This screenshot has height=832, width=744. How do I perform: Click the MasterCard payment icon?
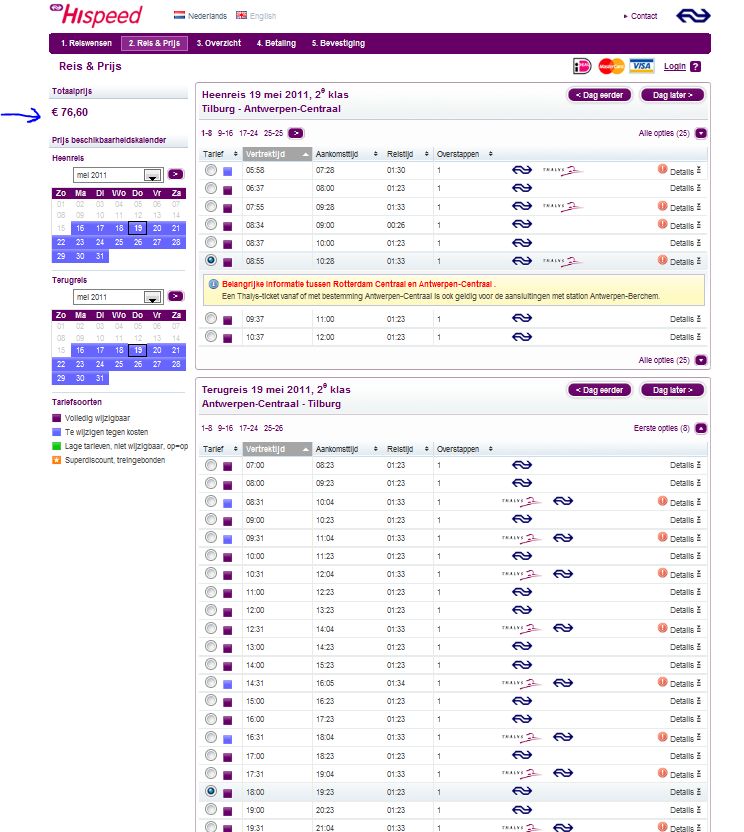(611, 66)
